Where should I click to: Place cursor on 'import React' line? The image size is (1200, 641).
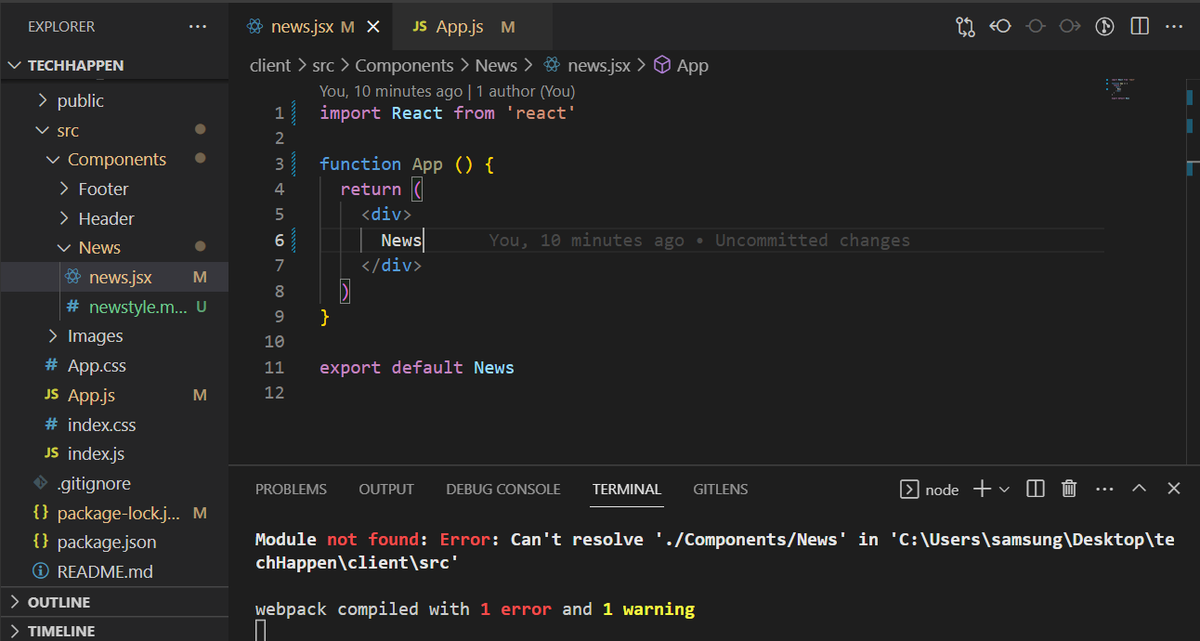(x=448, y=113)
